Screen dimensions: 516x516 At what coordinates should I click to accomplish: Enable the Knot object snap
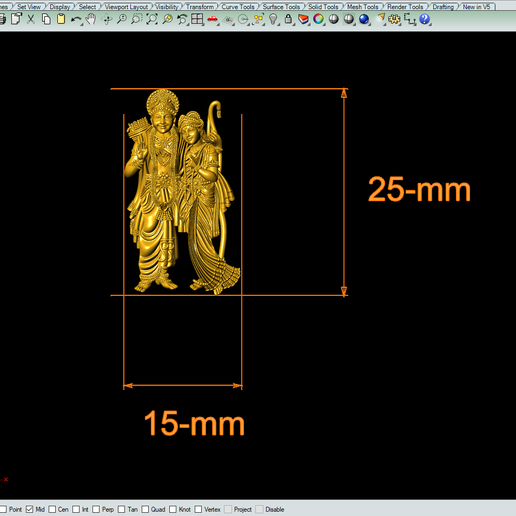click(x=173, y=509)
